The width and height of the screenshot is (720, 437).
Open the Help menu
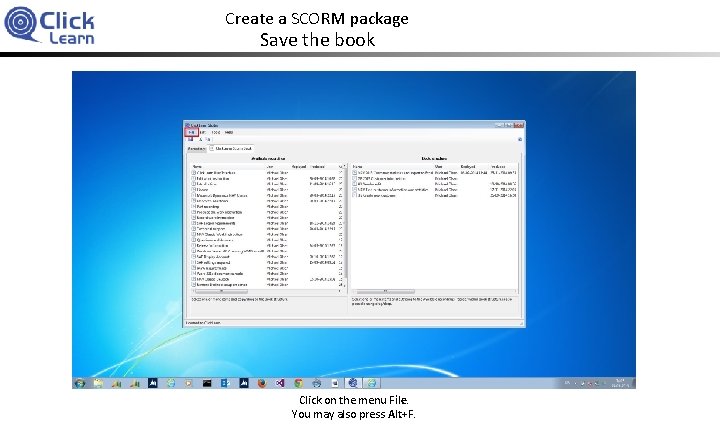coord(229,132)
